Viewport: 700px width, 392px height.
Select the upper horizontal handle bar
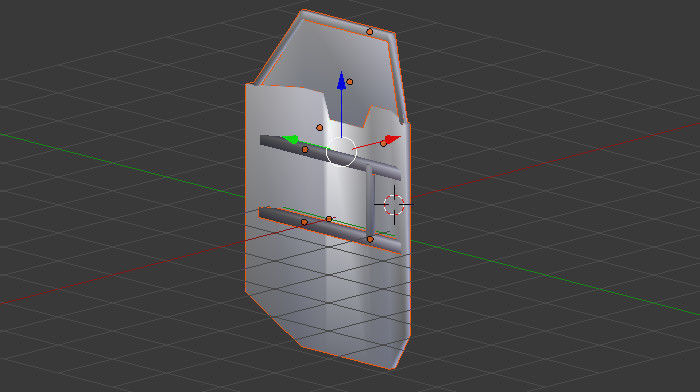click(x=330, y=157)
